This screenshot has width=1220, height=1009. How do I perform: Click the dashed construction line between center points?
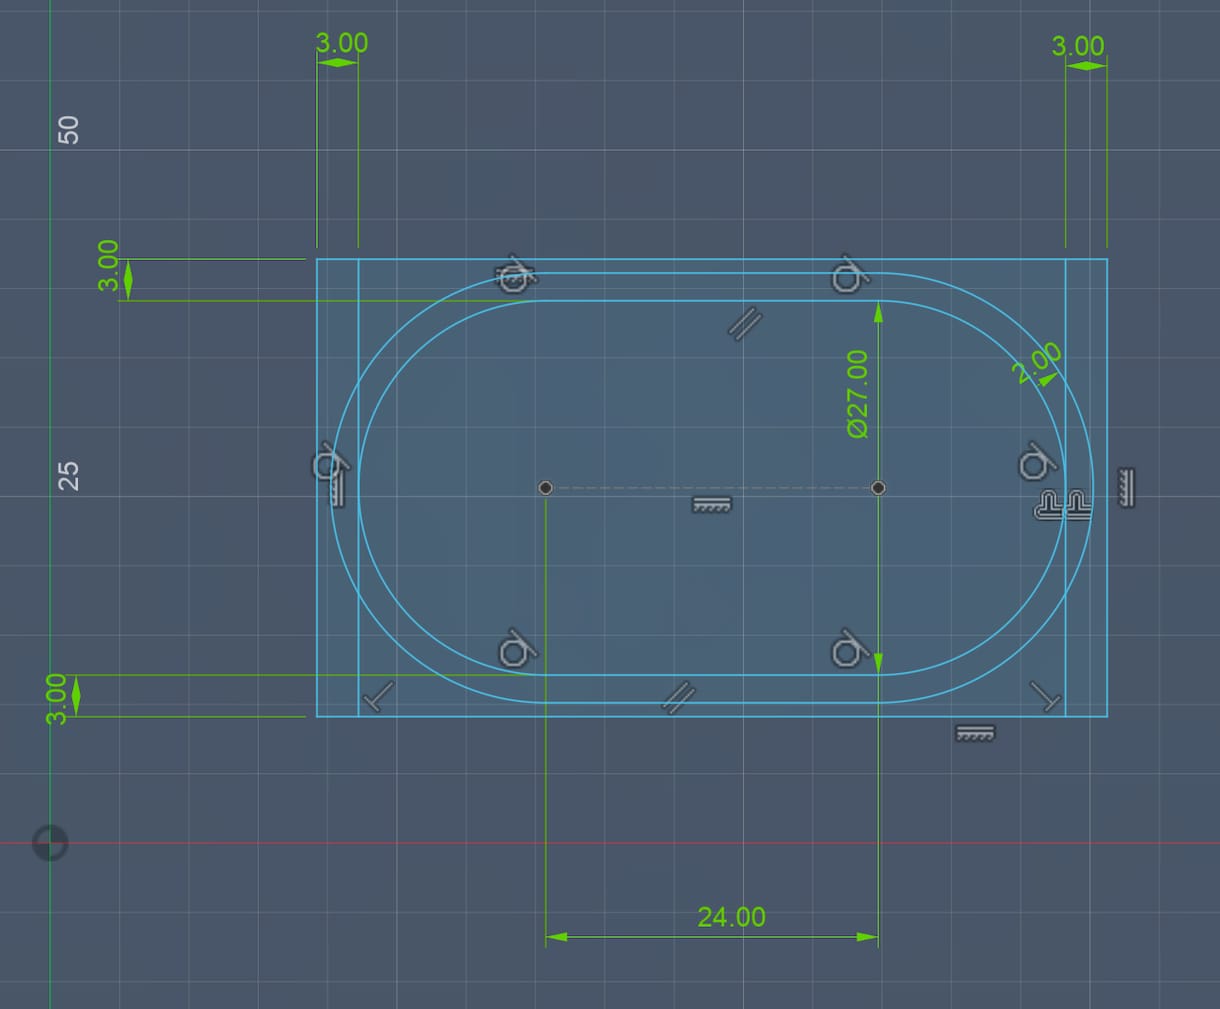[711, 488]
